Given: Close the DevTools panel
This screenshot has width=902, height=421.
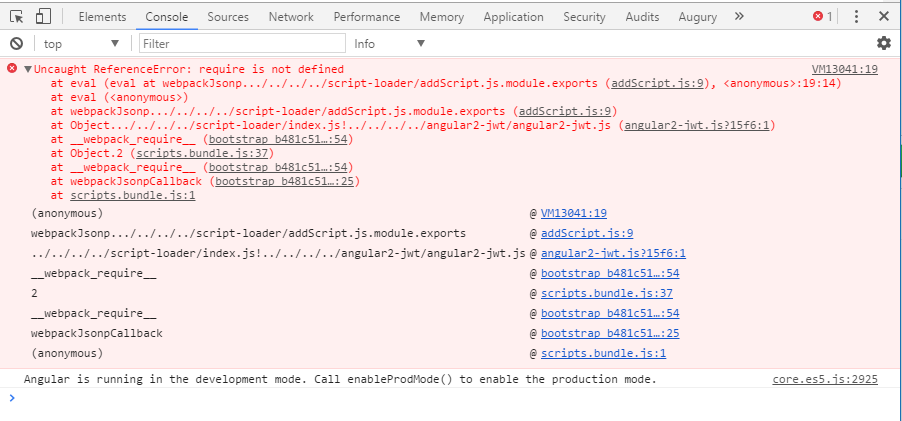Looking at the screenshot, I should (x=884, y=17).
